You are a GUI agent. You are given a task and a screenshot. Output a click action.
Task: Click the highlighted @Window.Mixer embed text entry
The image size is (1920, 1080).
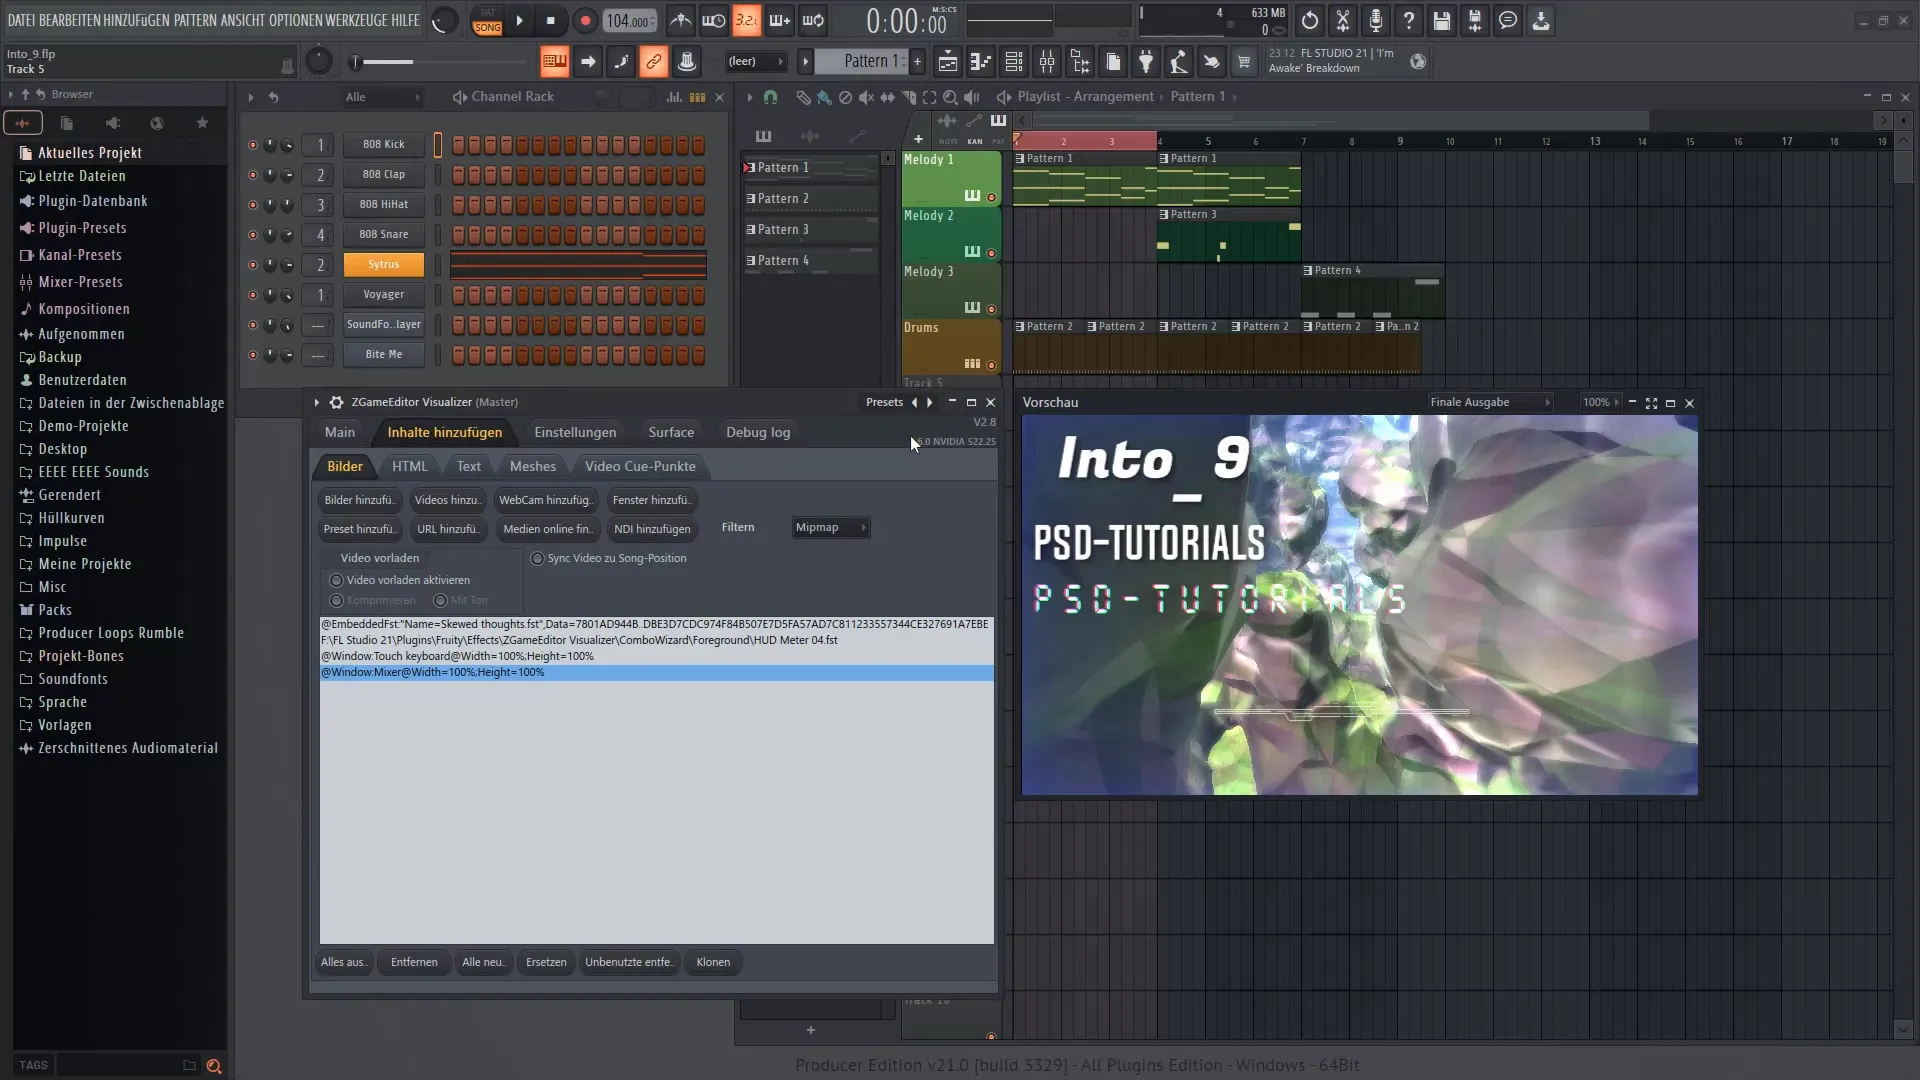click(x=655, y=673)
